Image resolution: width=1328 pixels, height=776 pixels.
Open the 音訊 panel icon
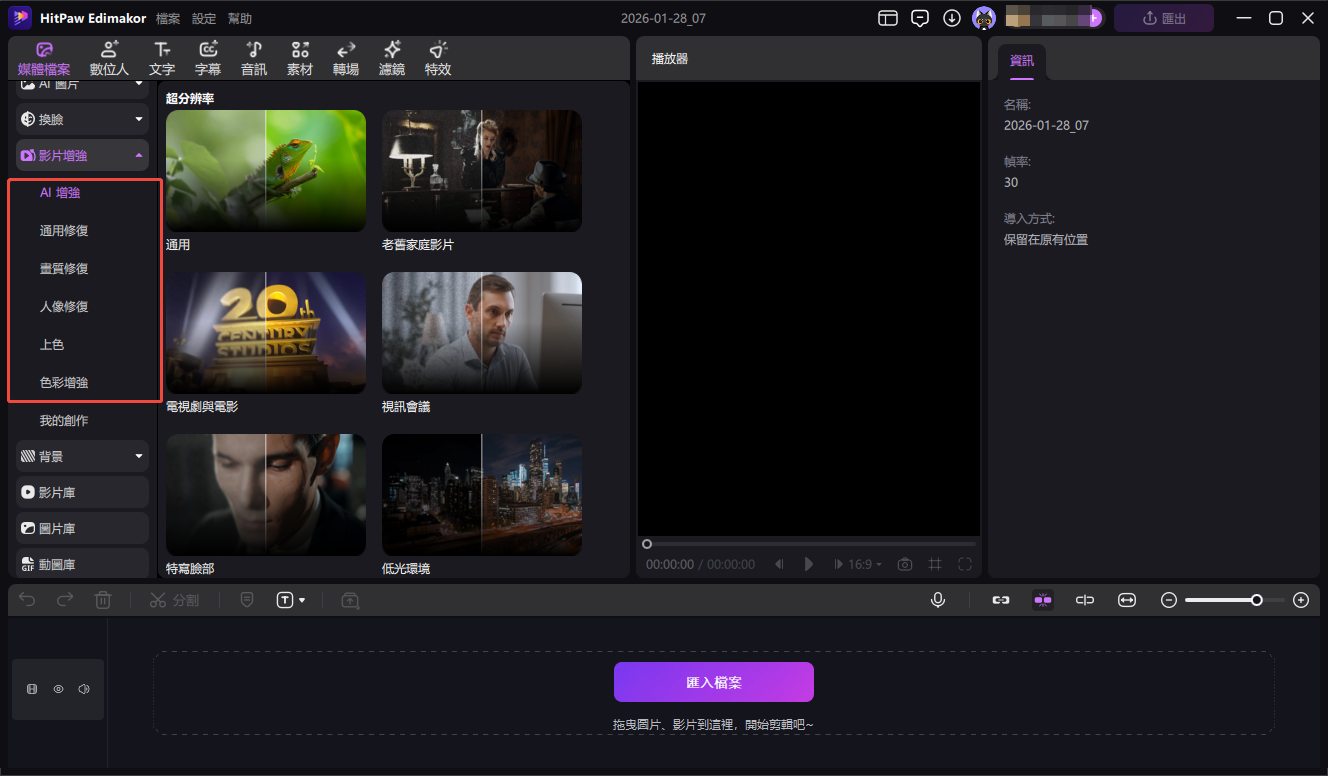[x=253, y=57]
